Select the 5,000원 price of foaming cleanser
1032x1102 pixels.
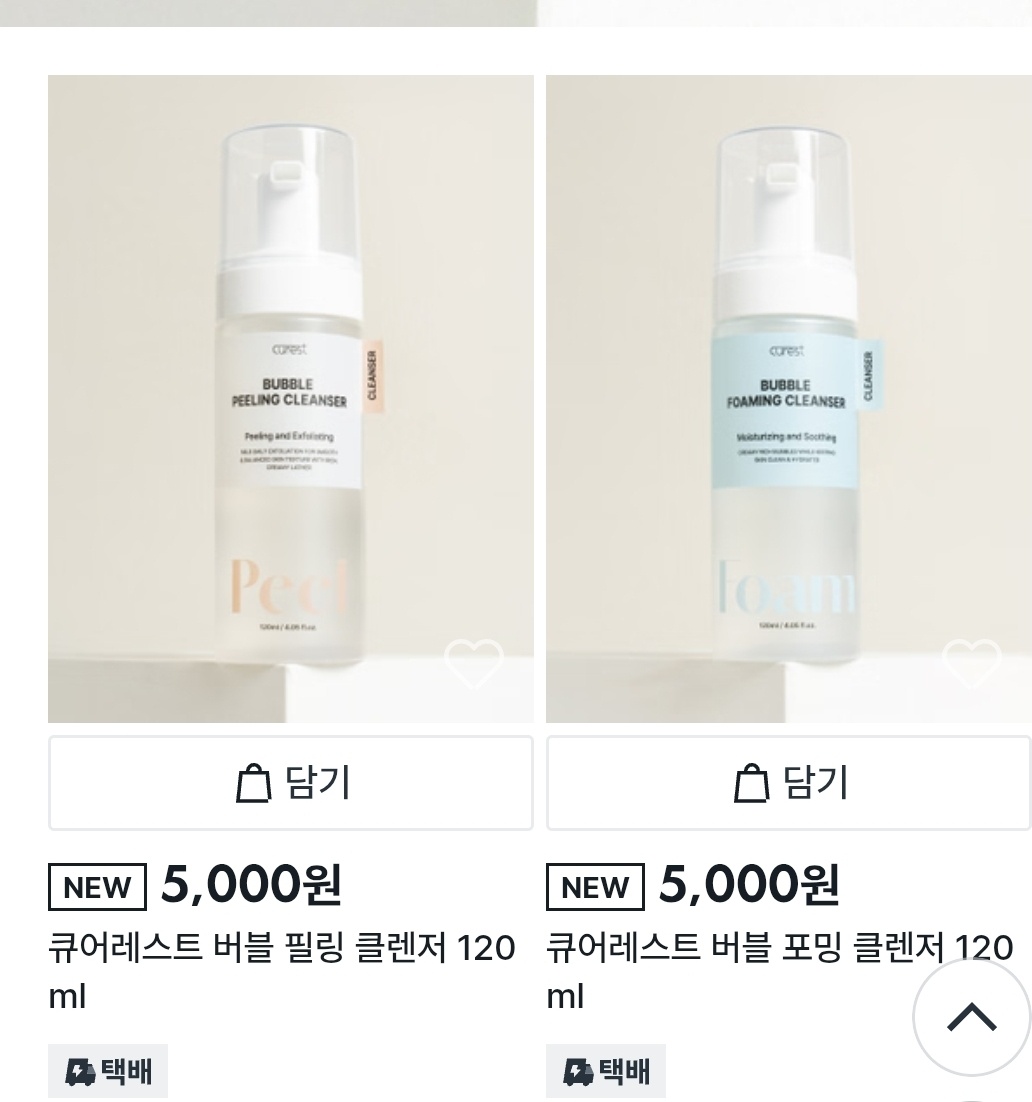[749, 884]
